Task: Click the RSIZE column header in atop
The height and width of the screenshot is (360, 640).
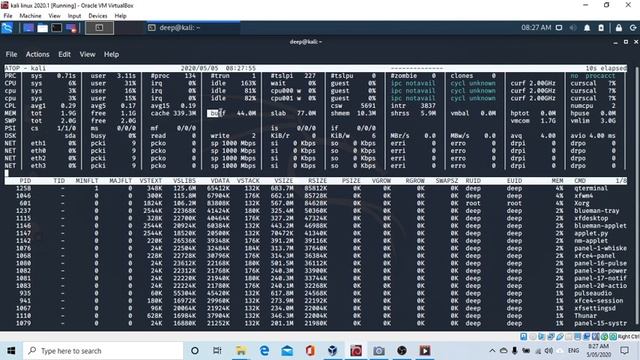Action: coord(317,181)
